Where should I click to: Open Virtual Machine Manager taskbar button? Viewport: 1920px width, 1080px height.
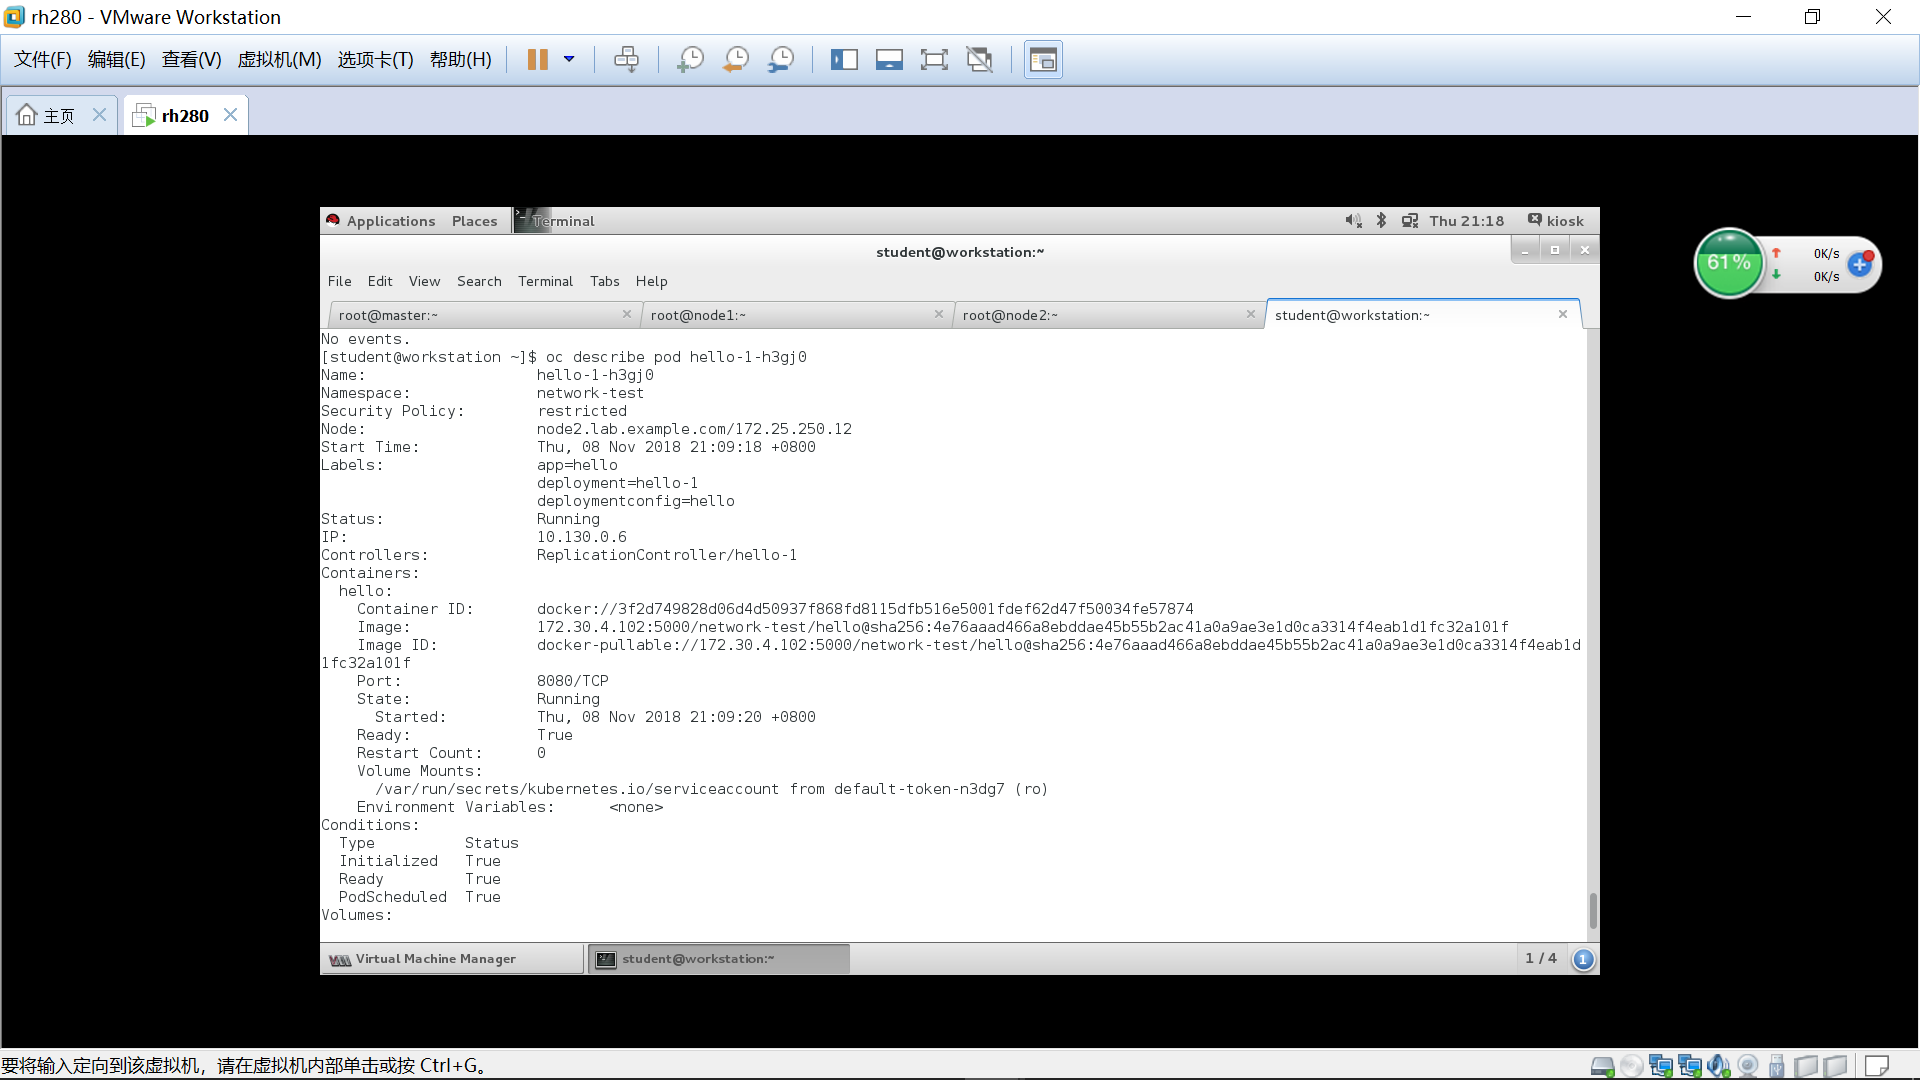pos(436,959)
